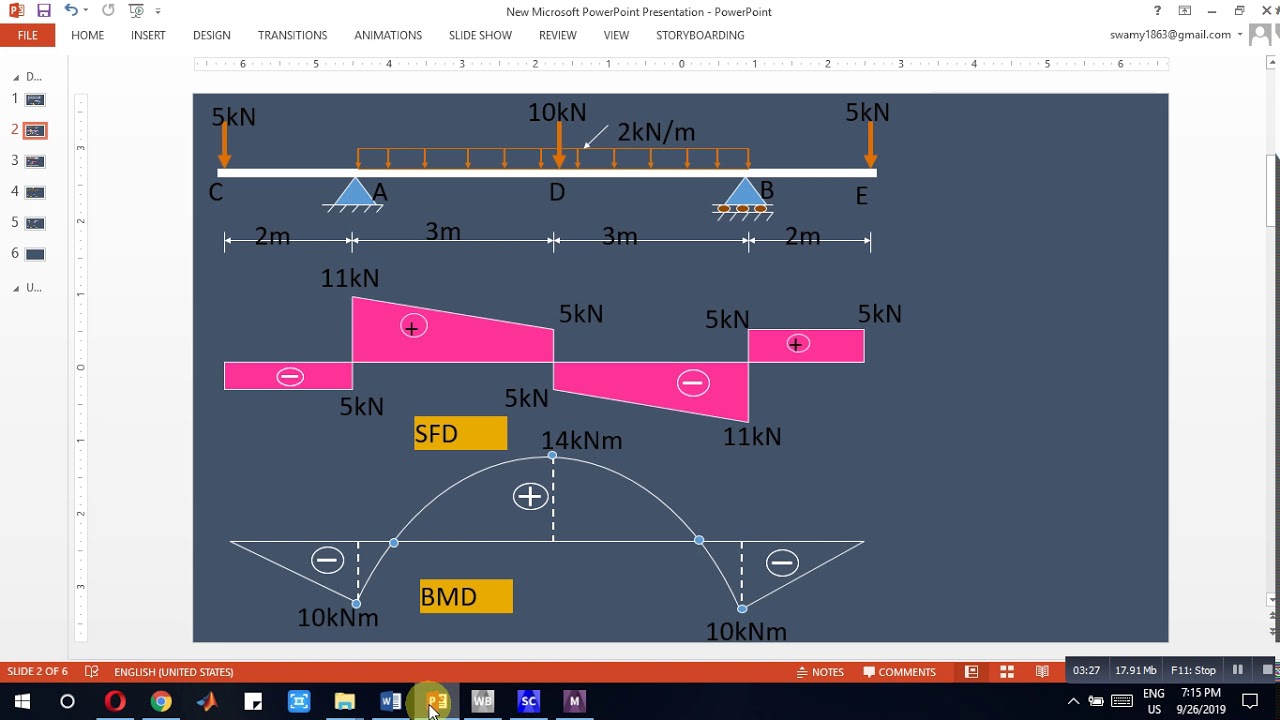
Task: Toggle the Comments pane button
Action: click(x=899, y=672)
